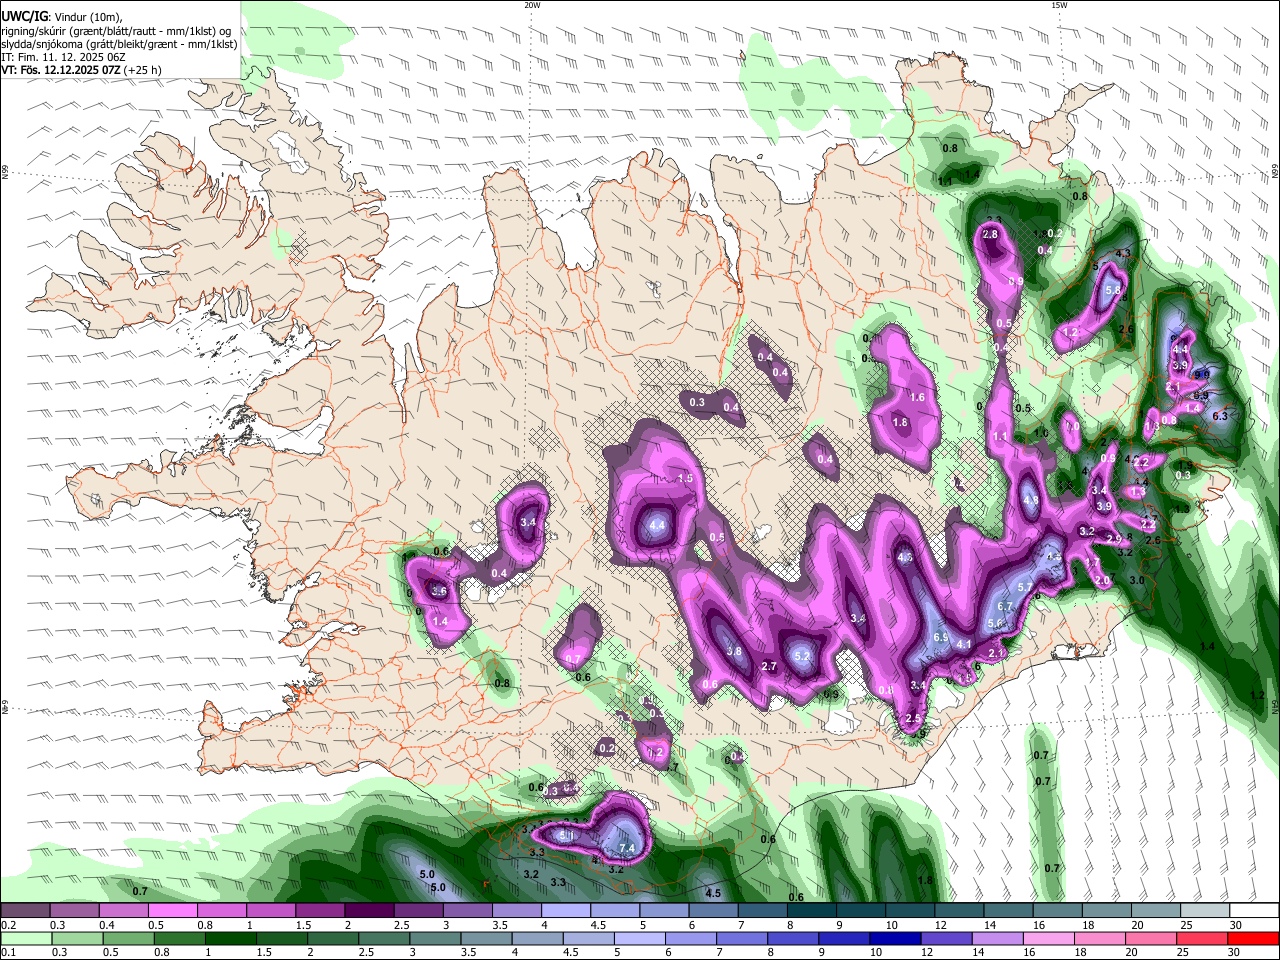Click the '20W' longitude label
Screen dimensions: 1280x960
(532, 5)
